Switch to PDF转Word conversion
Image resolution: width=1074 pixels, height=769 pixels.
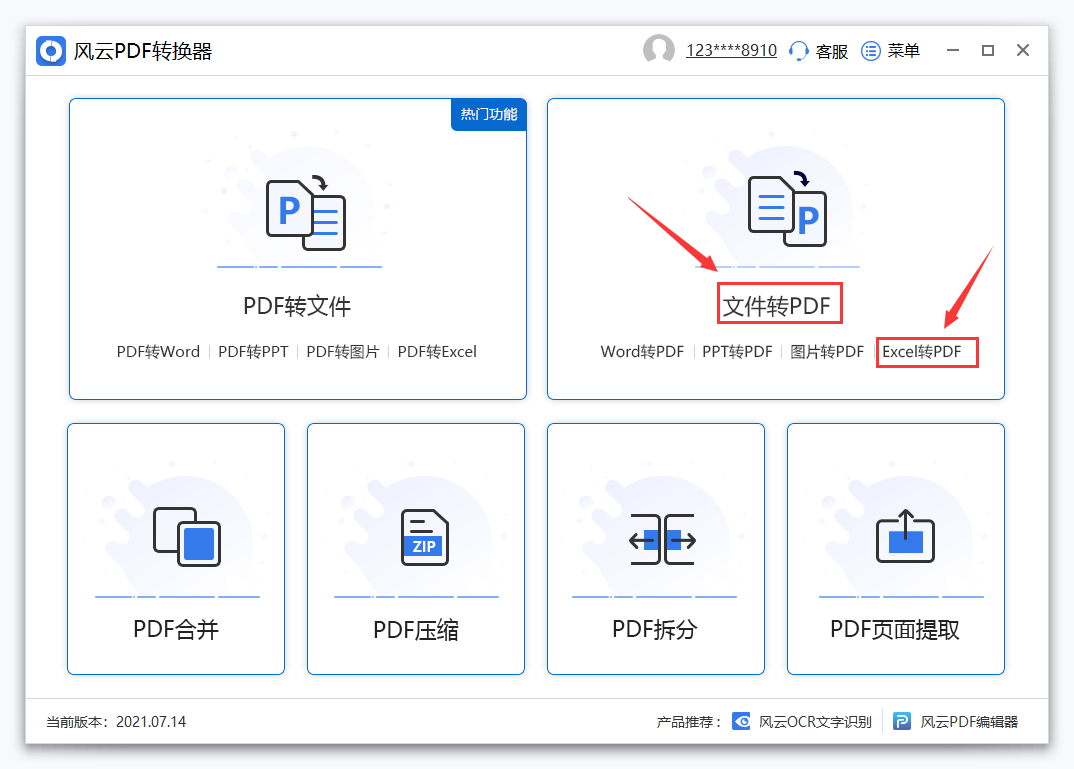(x=158, y=351)
